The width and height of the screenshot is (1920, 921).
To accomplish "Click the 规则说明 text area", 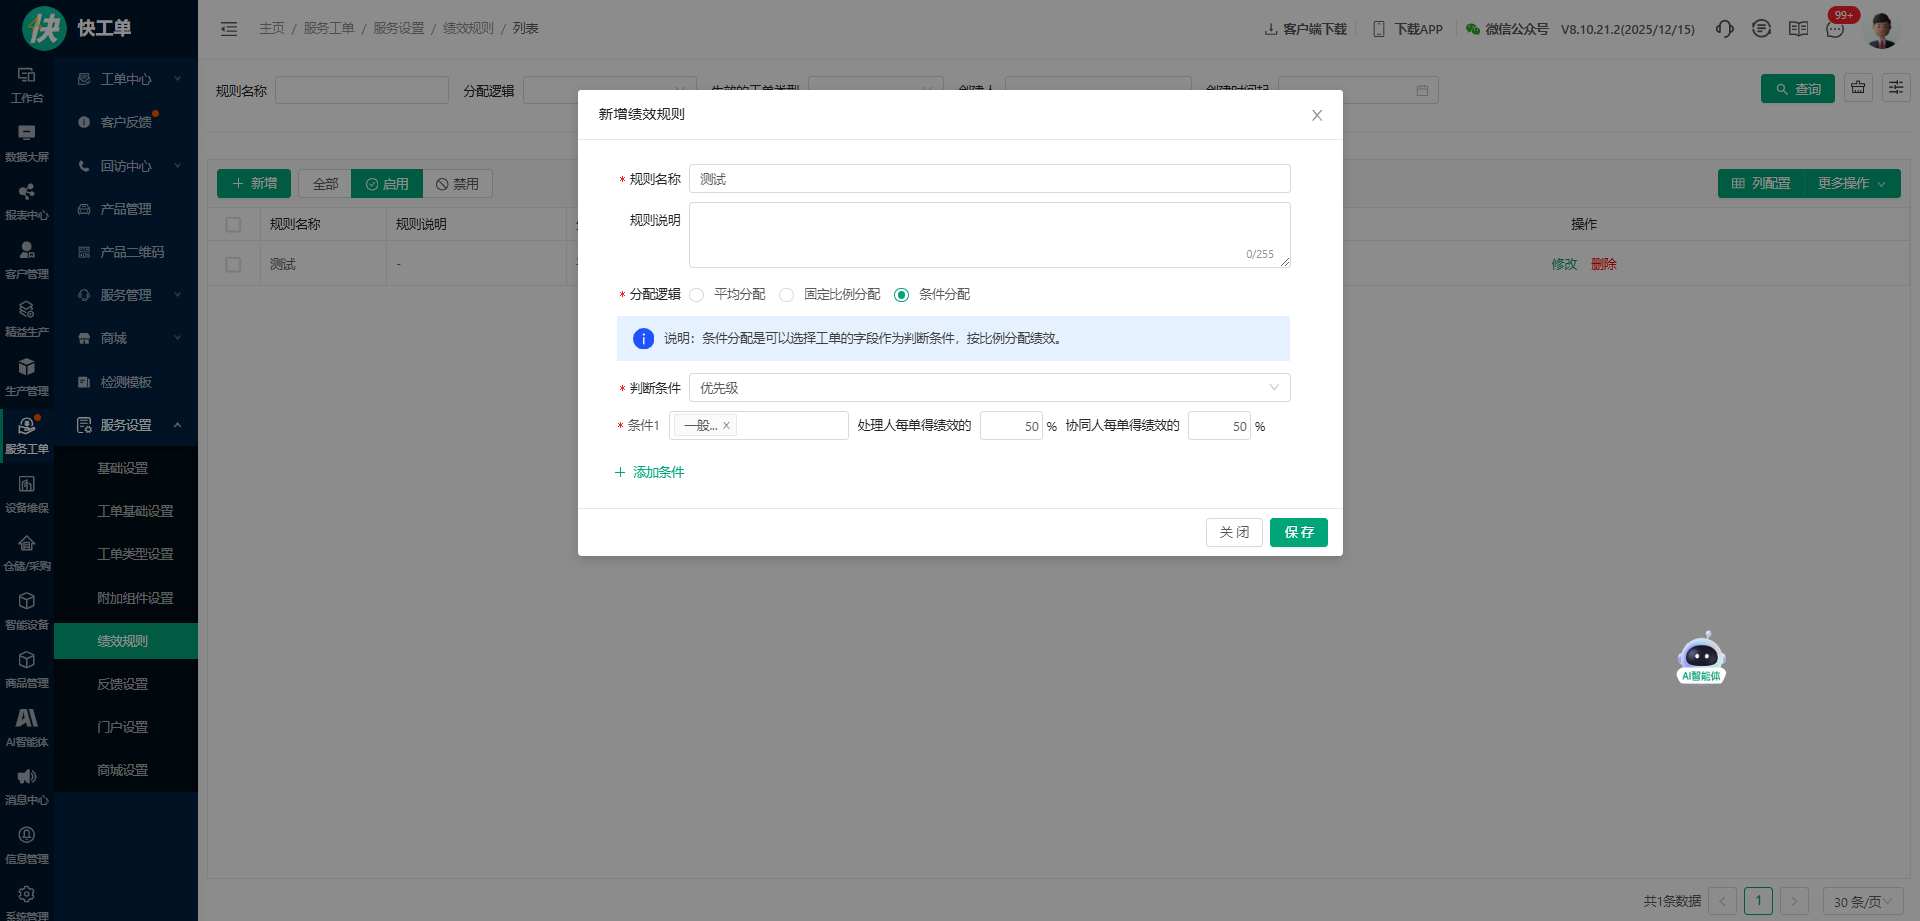I will point(989,234).
